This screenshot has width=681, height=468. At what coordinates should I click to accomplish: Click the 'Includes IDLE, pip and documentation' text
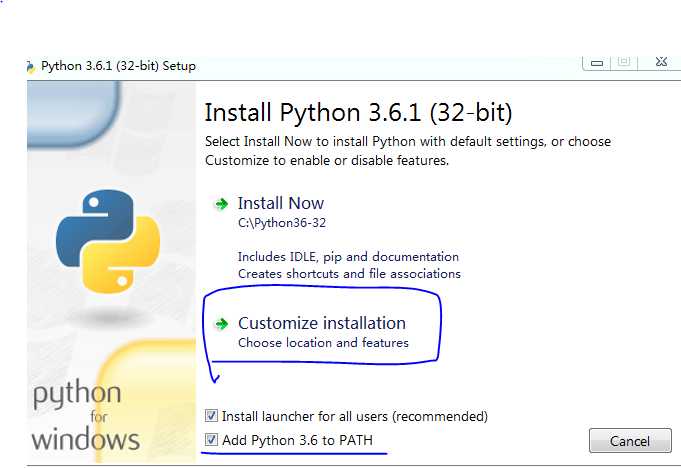coord(348,257)
